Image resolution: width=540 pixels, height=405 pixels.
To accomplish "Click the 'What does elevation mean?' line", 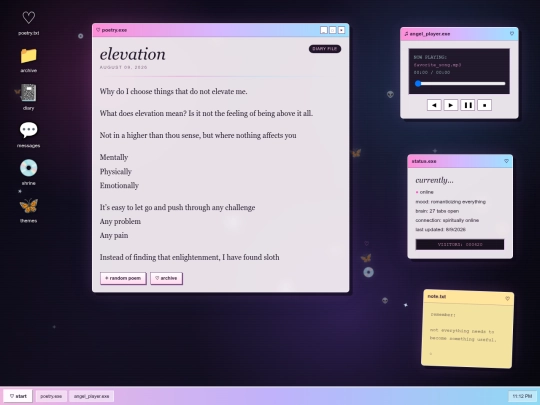I will [206, 113].
